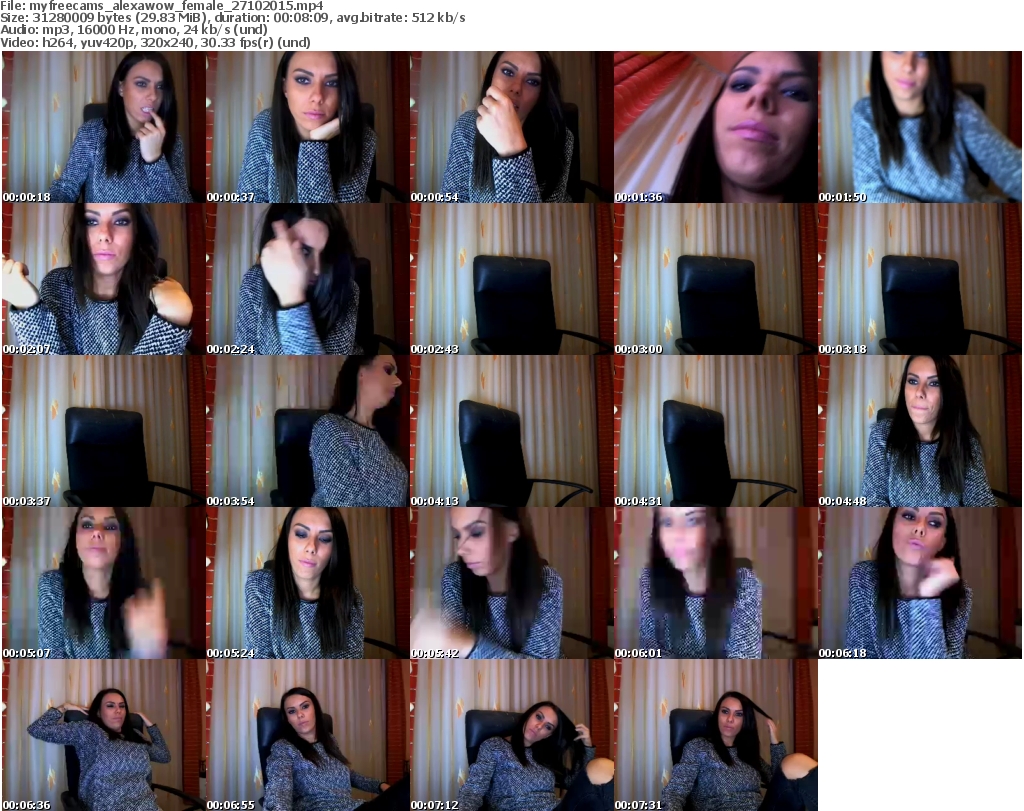Screen dimensions: 1024x811
Task: Select the empty-chair thumbnail at 00:04:31
Action: [x=716, y=431]
